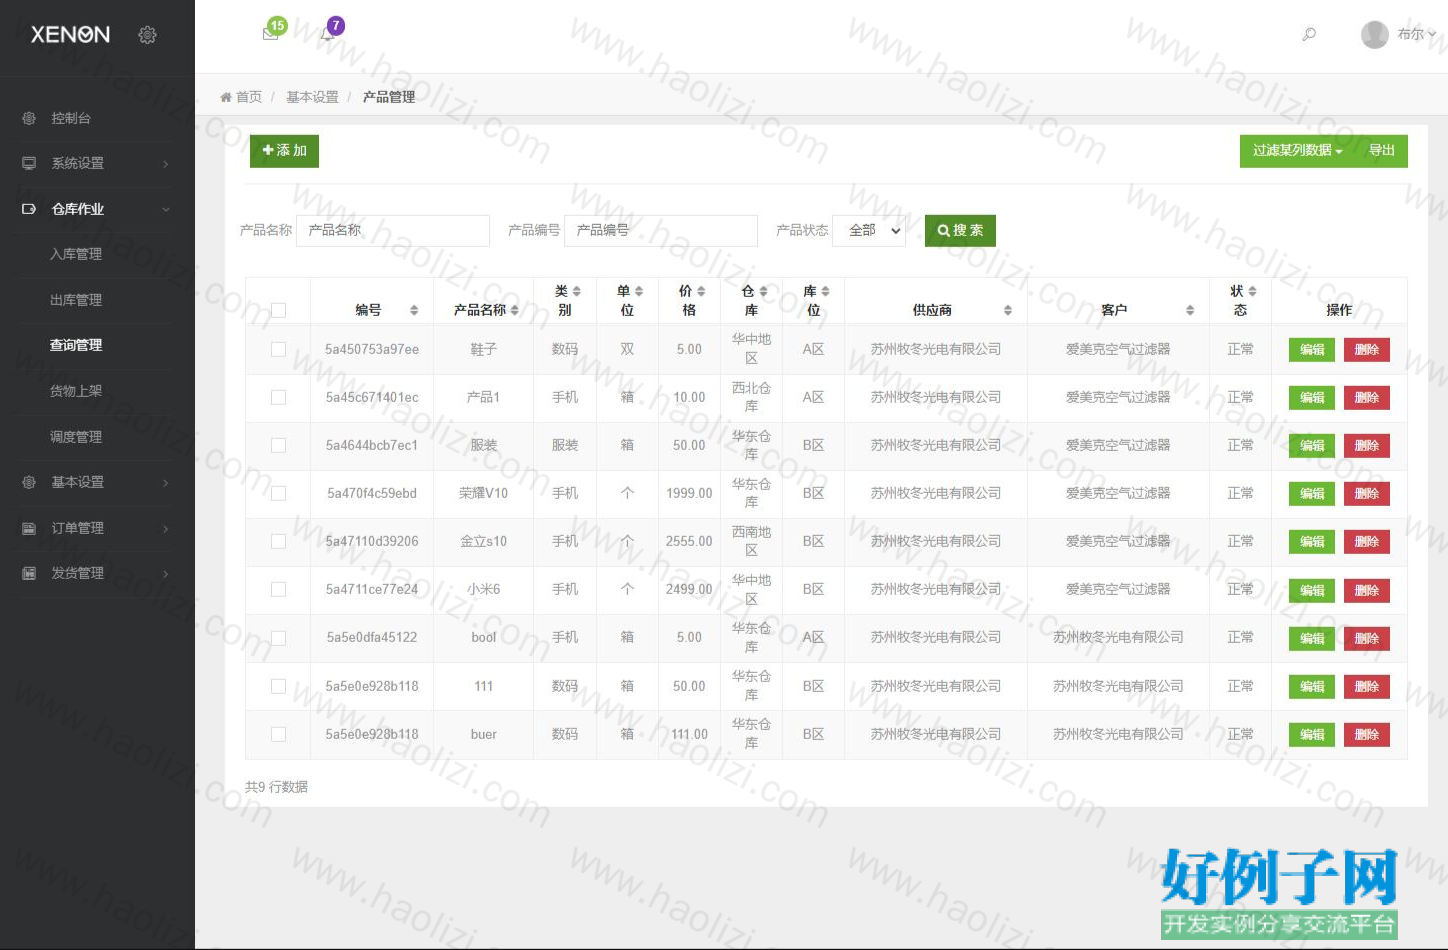
Task: Click the green 搜索 button
Action: click(x=960, y=231)
